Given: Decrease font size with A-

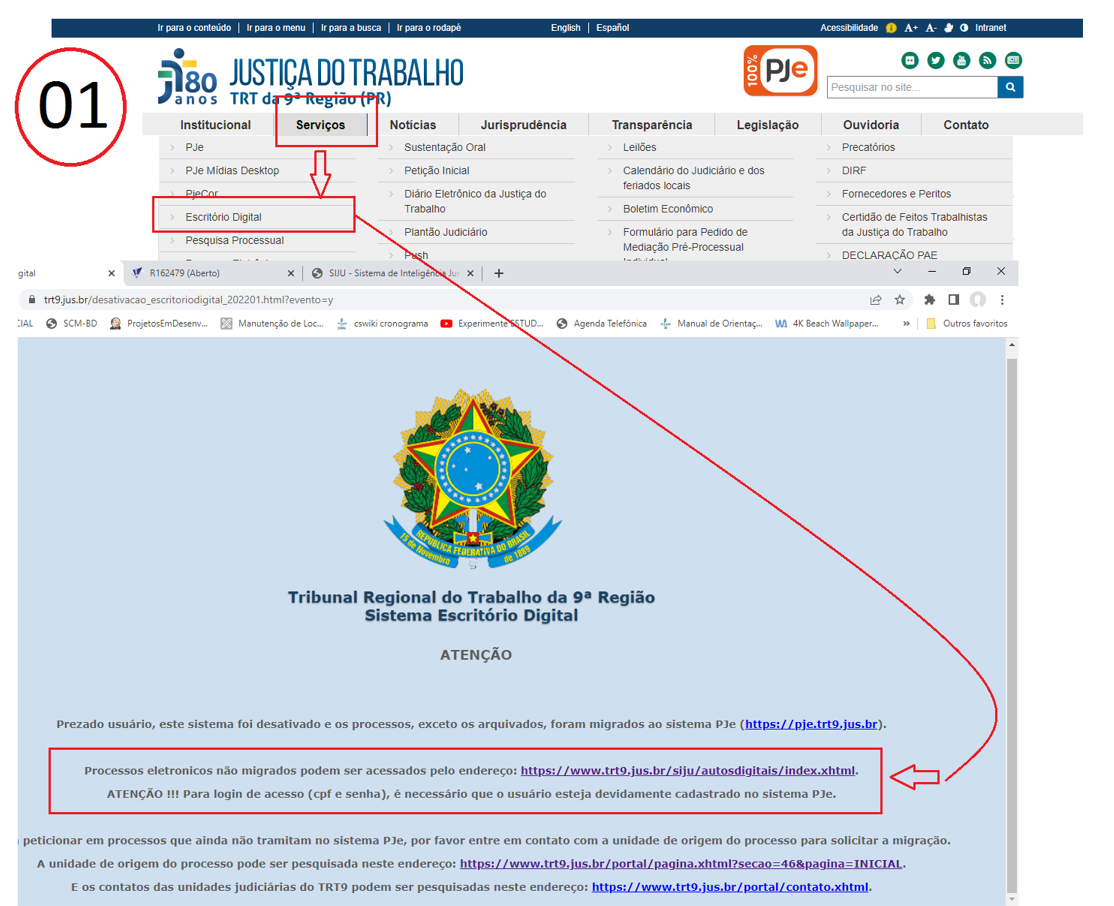Looking at the screenshot, I should pyautogui.click(x=931, y=28).
